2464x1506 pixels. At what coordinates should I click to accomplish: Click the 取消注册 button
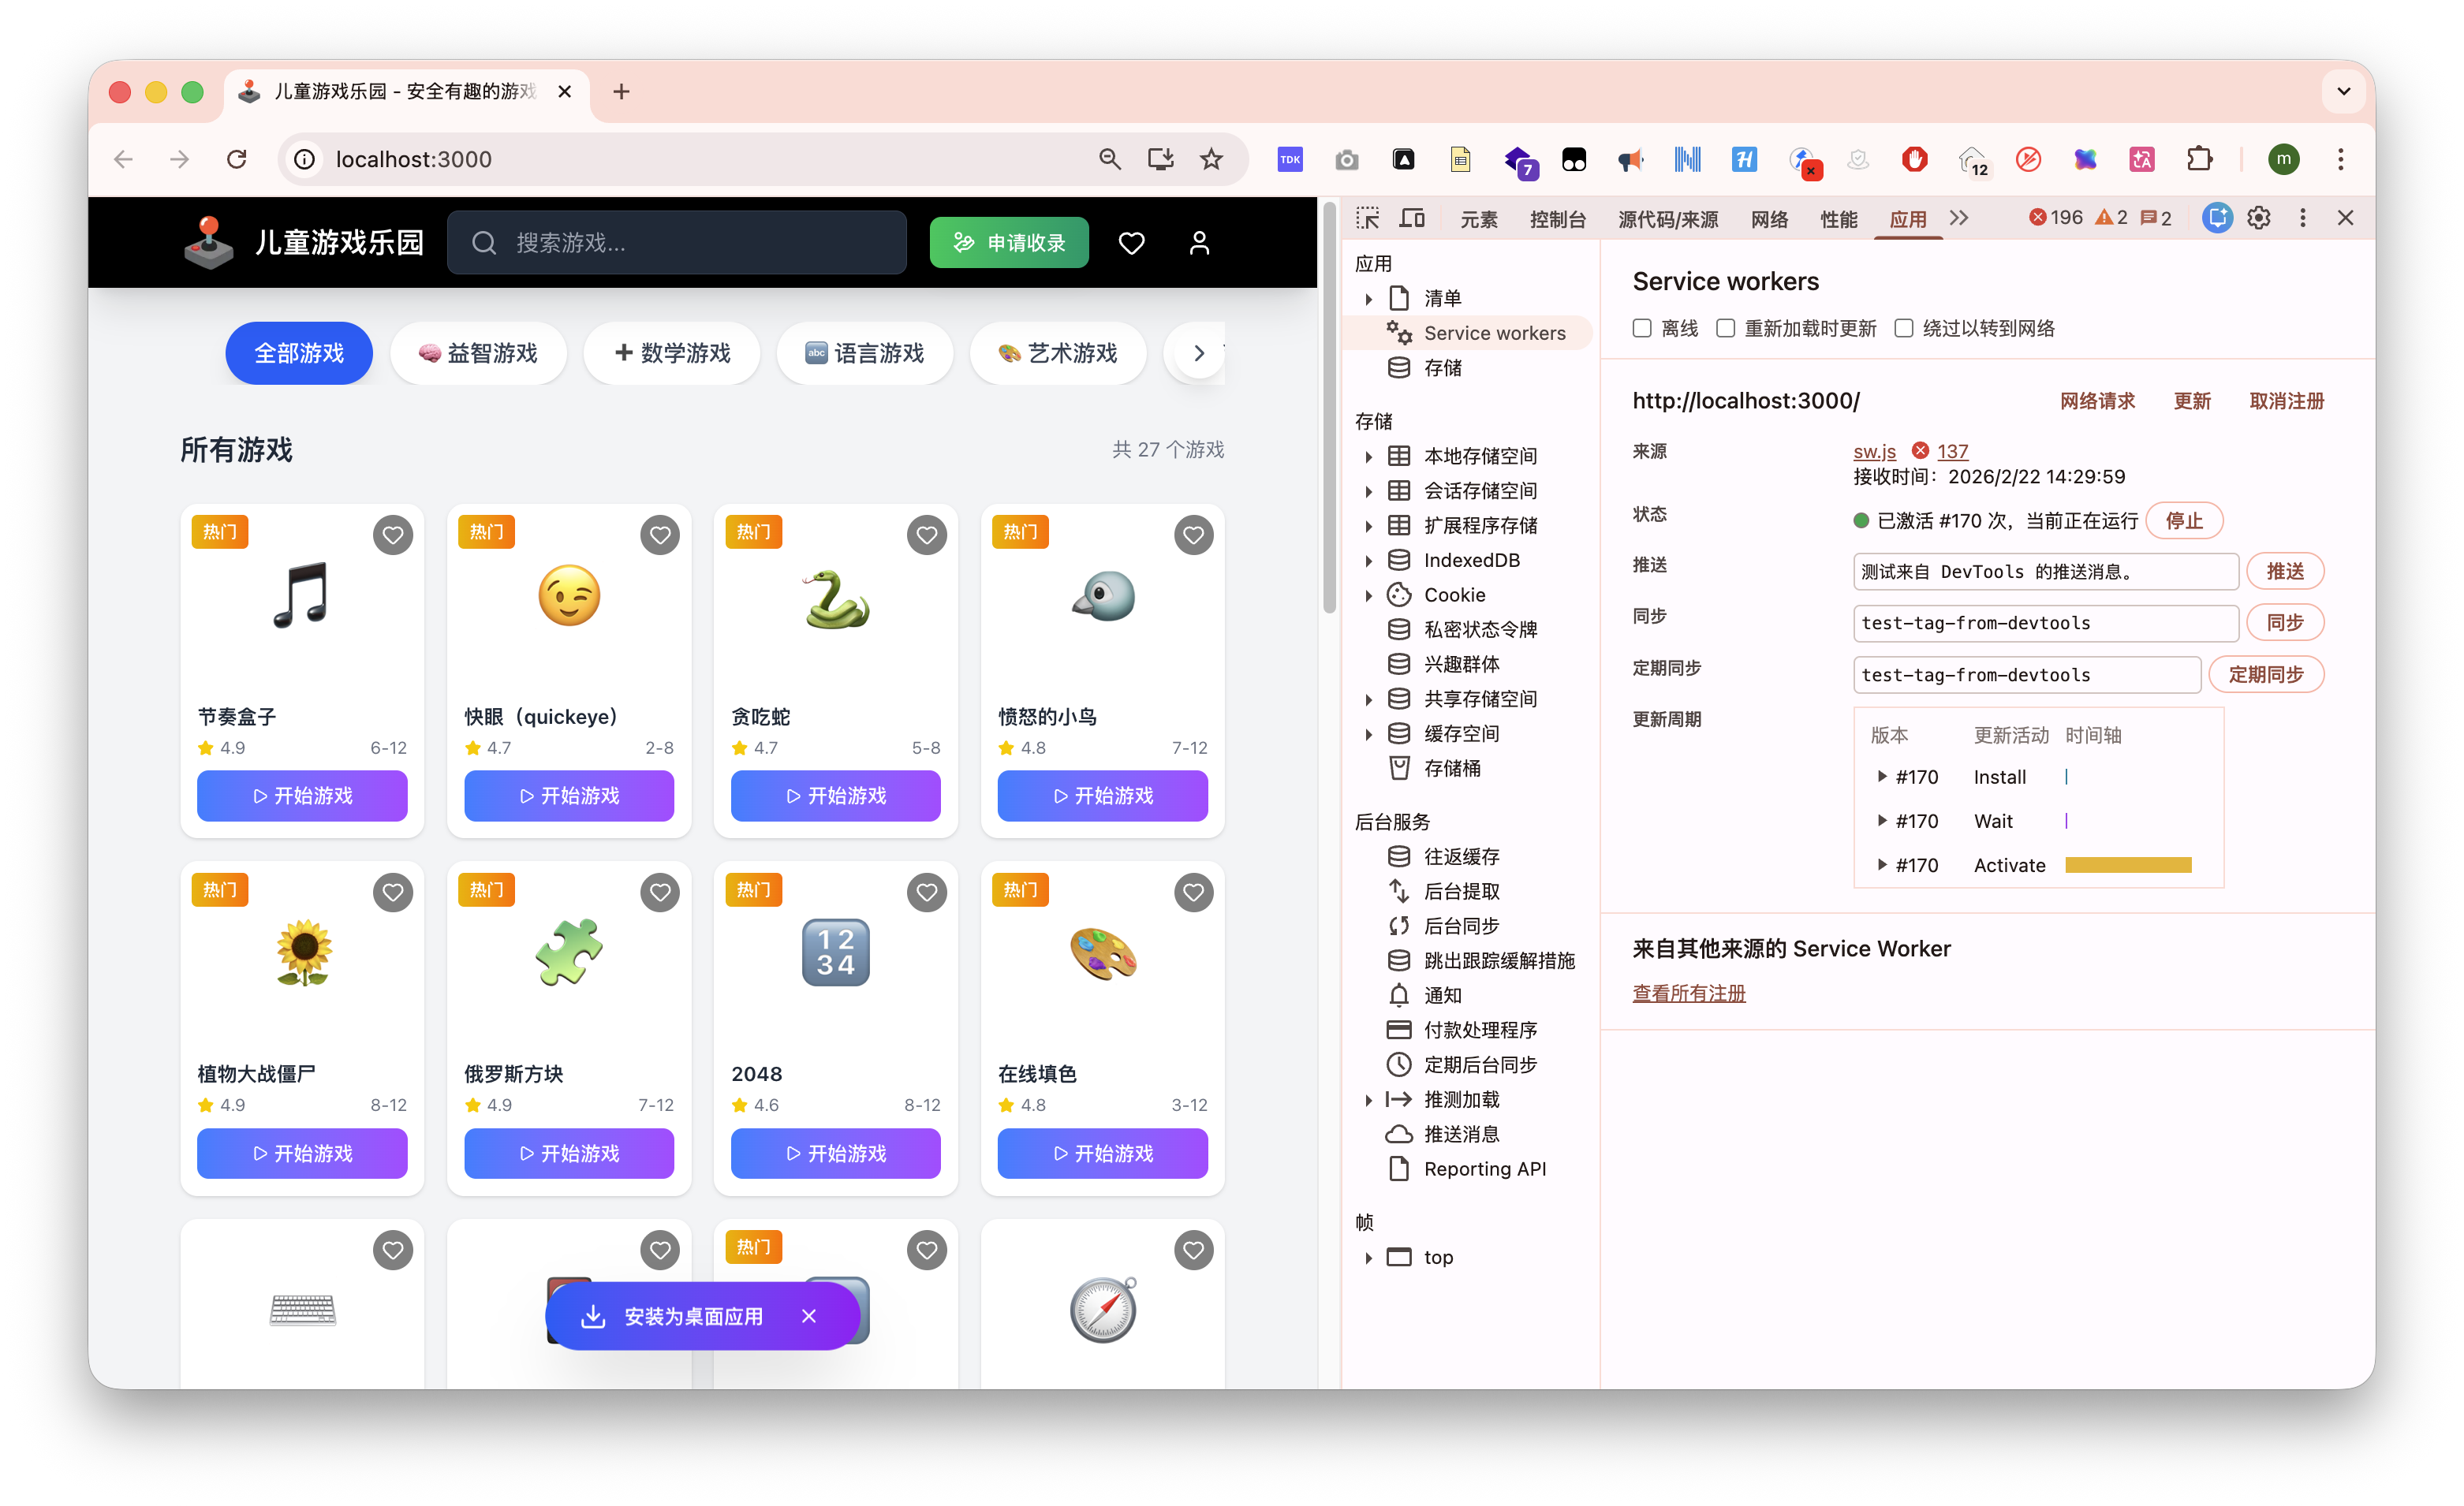click(x=2287, y=400)
